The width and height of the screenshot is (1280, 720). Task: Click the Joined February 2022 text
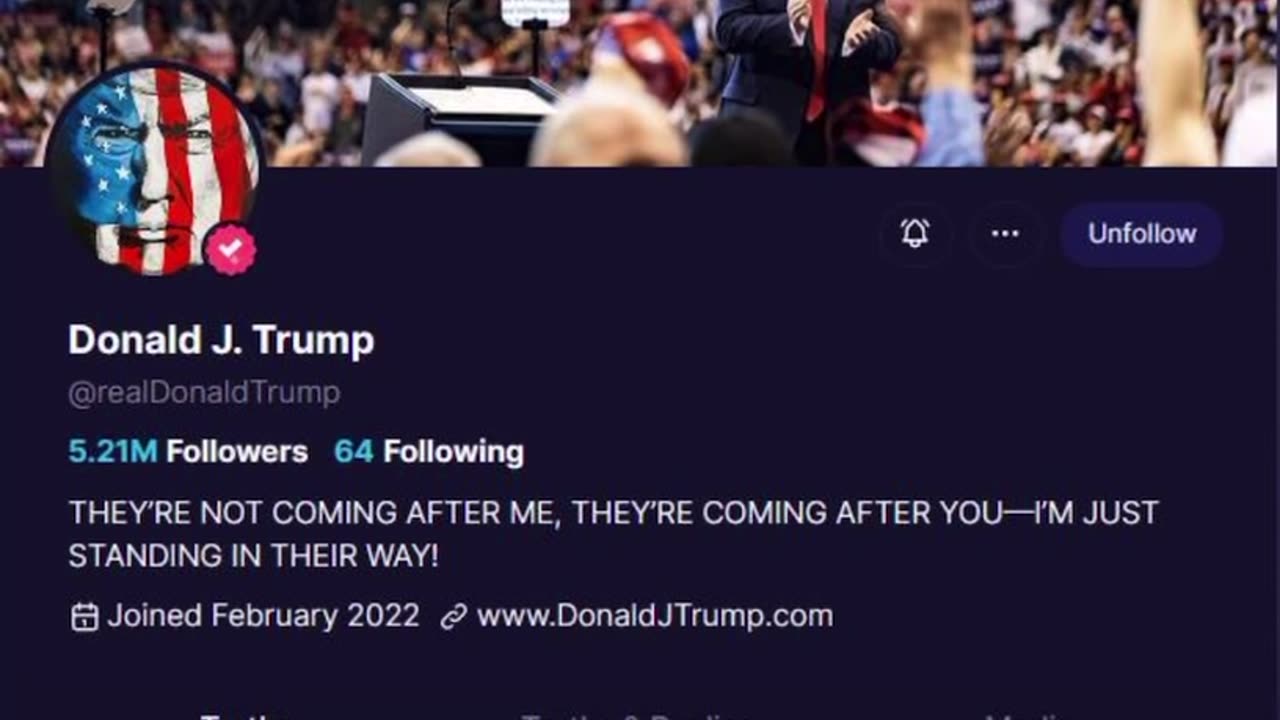tap(264, 615)
